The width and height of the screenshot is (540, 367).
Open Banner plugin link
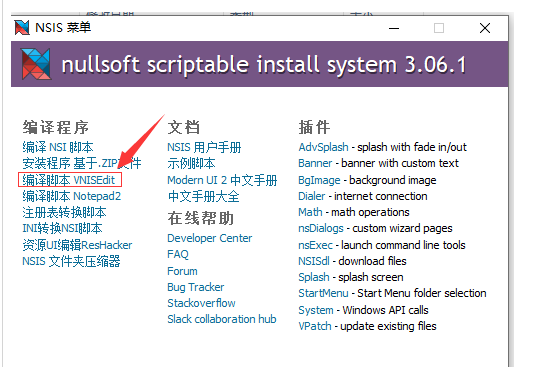[x=315, y=163]
